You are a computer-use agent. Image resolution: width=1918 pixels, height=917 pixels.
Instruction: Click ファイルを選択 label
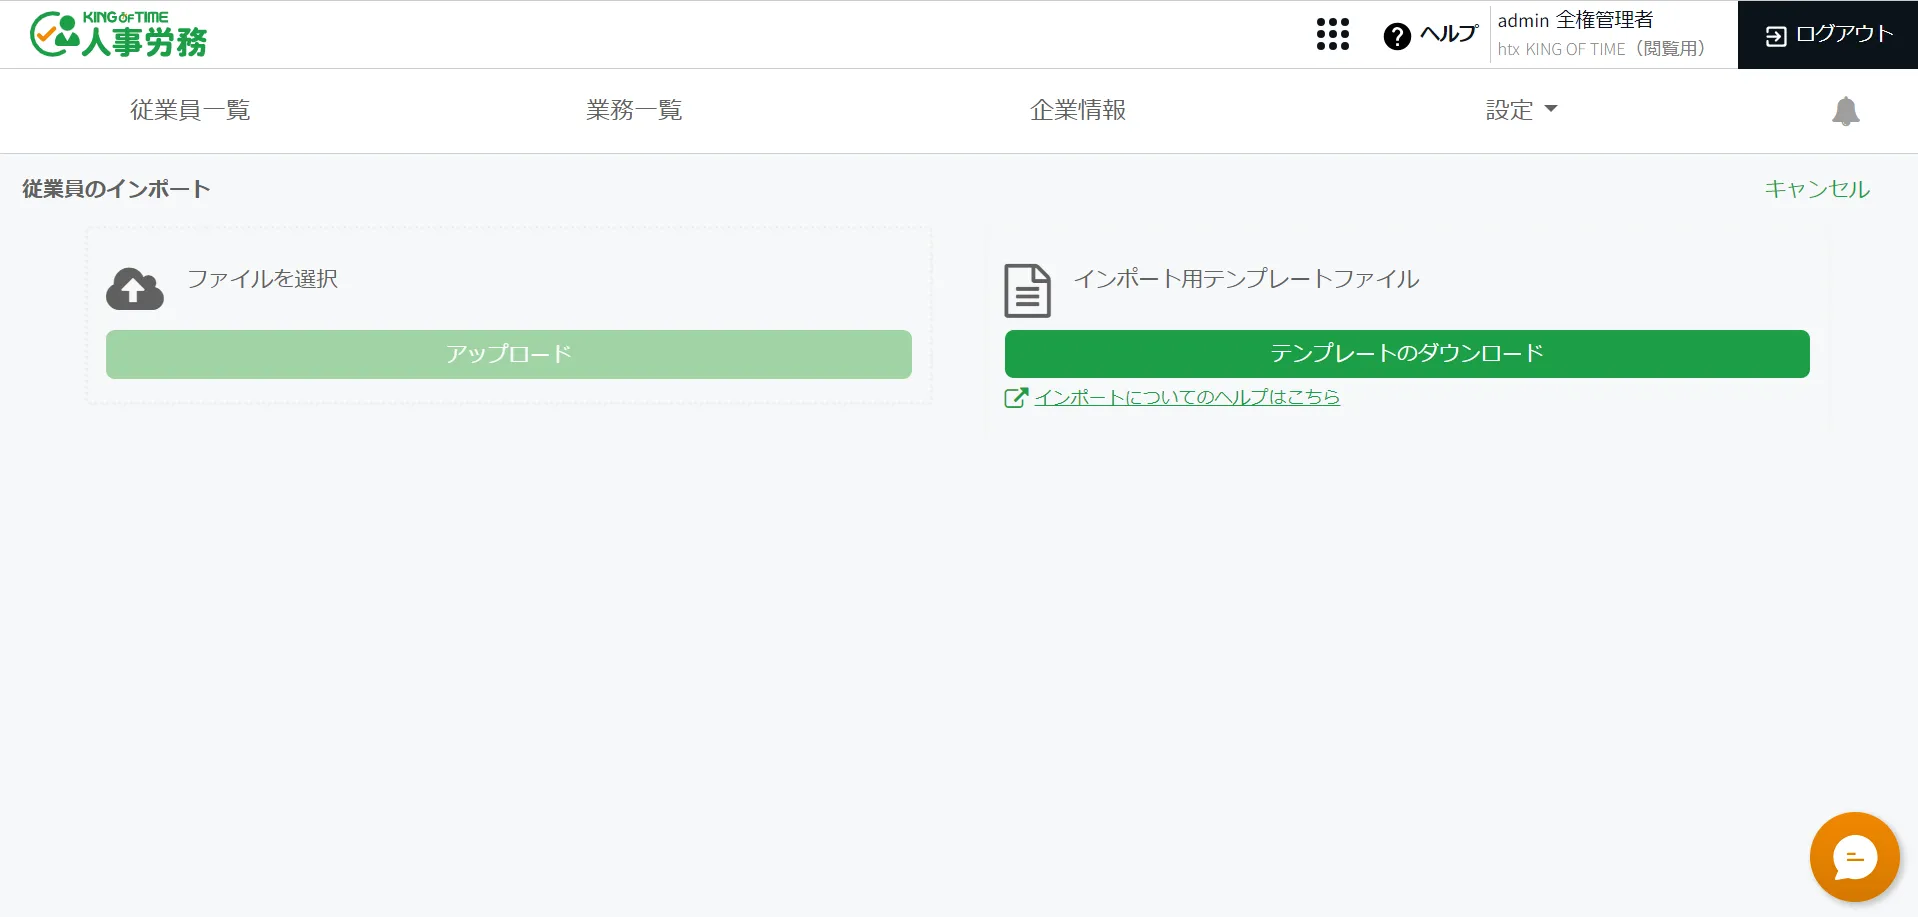(263, 279)
